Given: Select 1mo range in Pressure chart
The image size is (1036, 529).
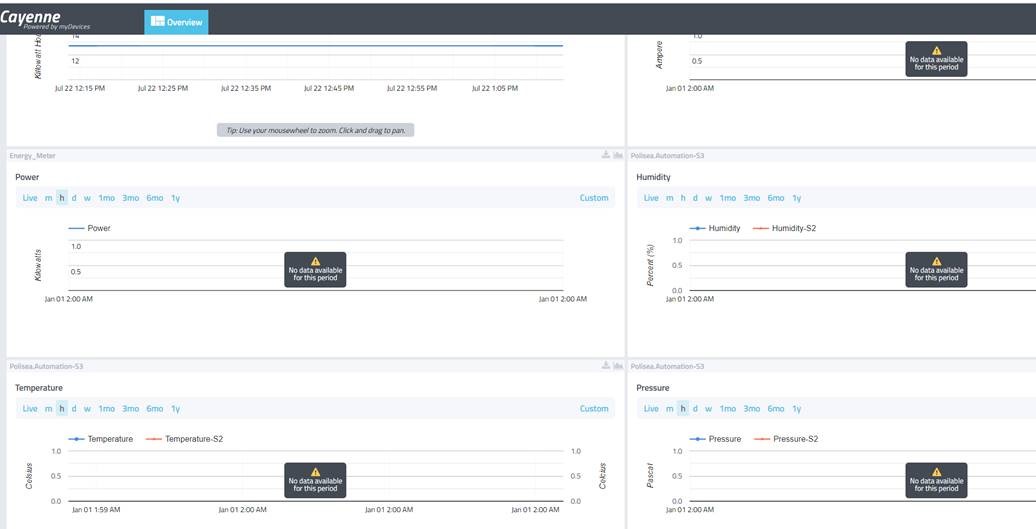Looking at the screenshot, I should [727, 408].
